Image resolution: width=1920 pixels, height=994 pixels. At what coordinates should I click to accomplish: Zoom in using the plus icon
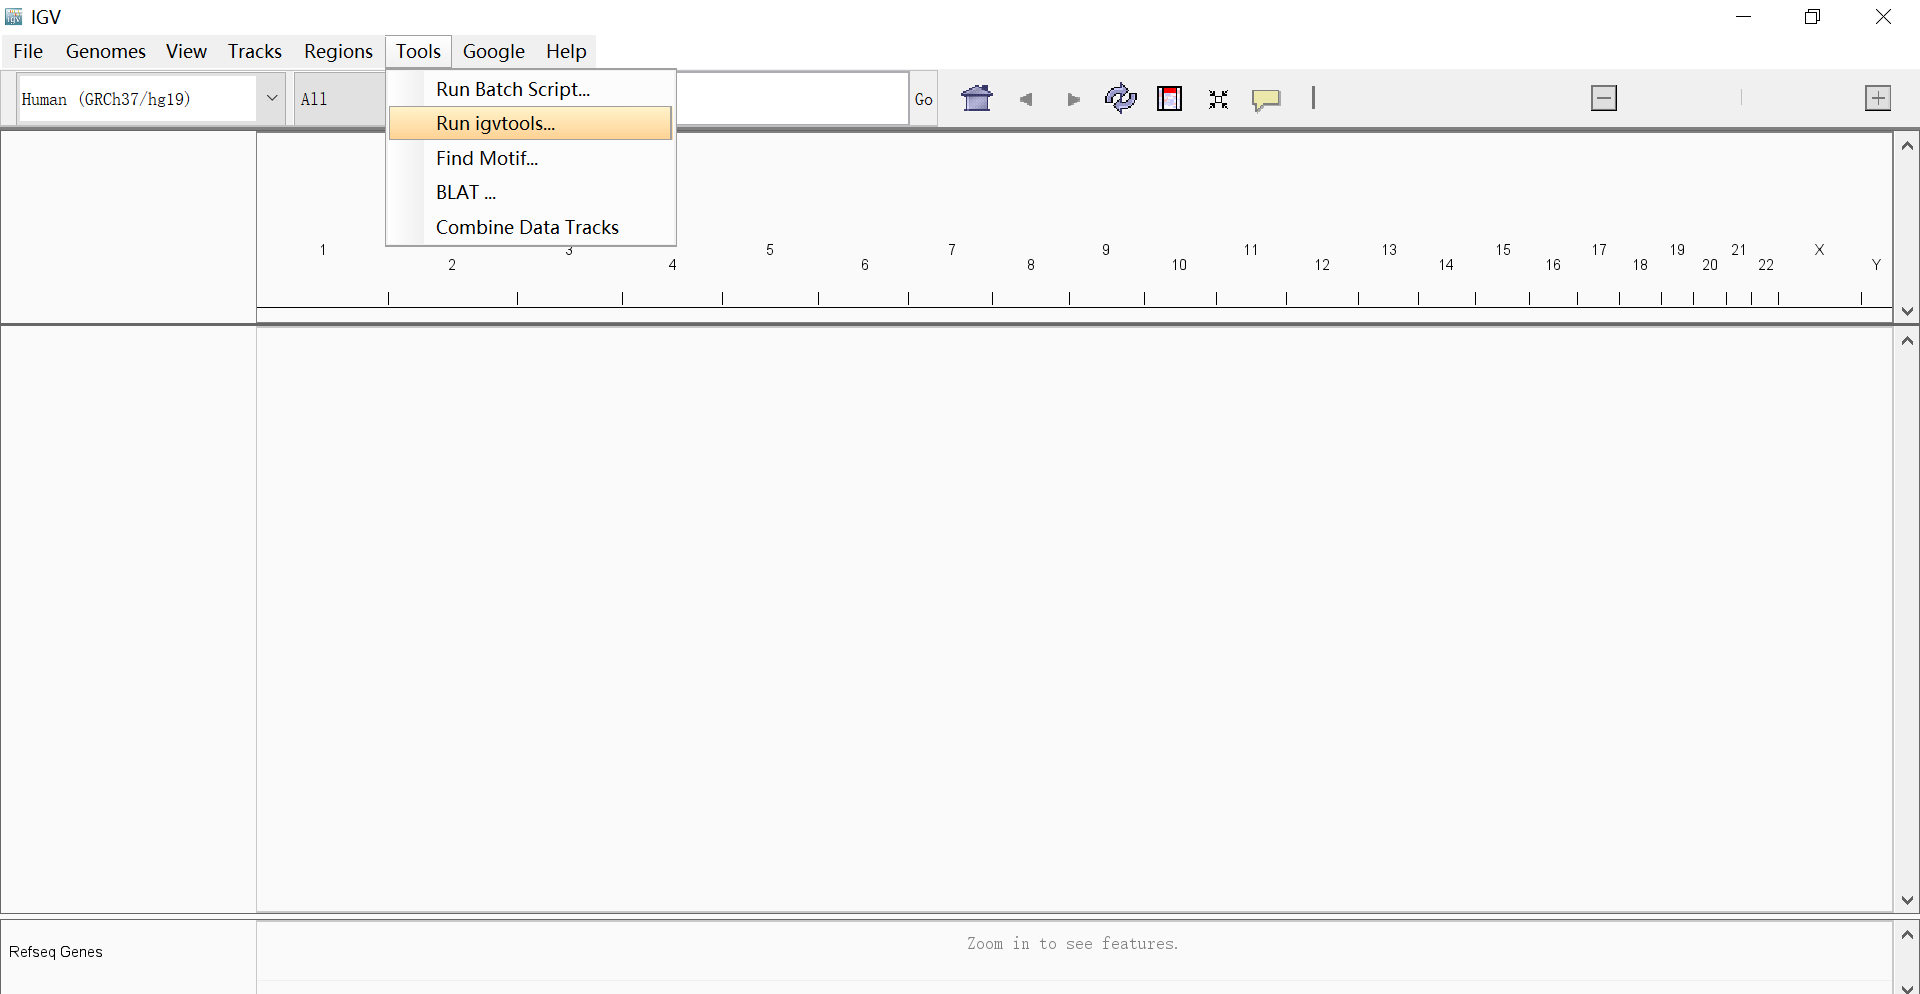pyautogui.click(x=1879, y=98)
